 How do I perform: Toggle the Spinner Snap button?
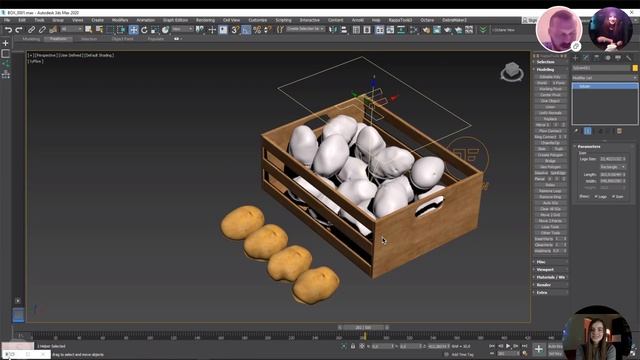(x=268, y=30)
